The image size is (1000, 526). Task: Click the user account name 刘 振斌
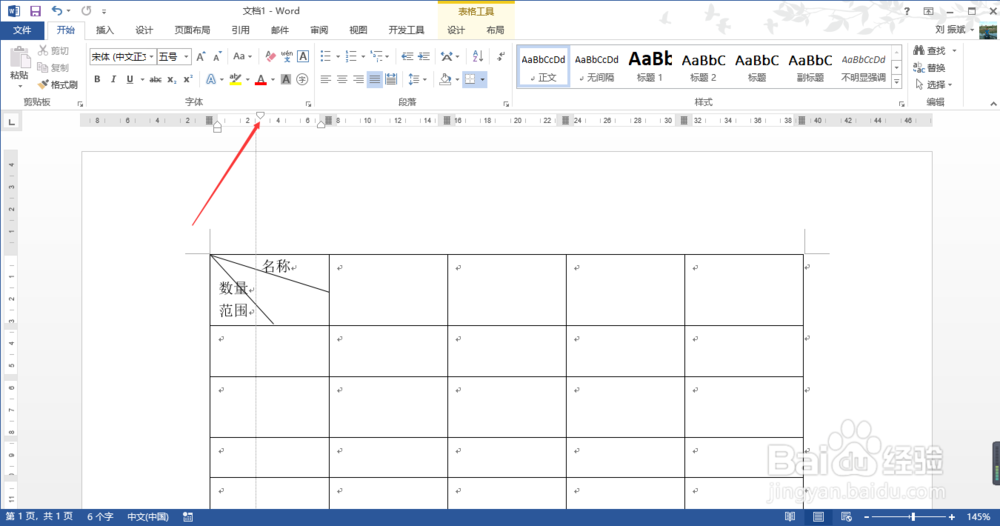coord(950,29)
